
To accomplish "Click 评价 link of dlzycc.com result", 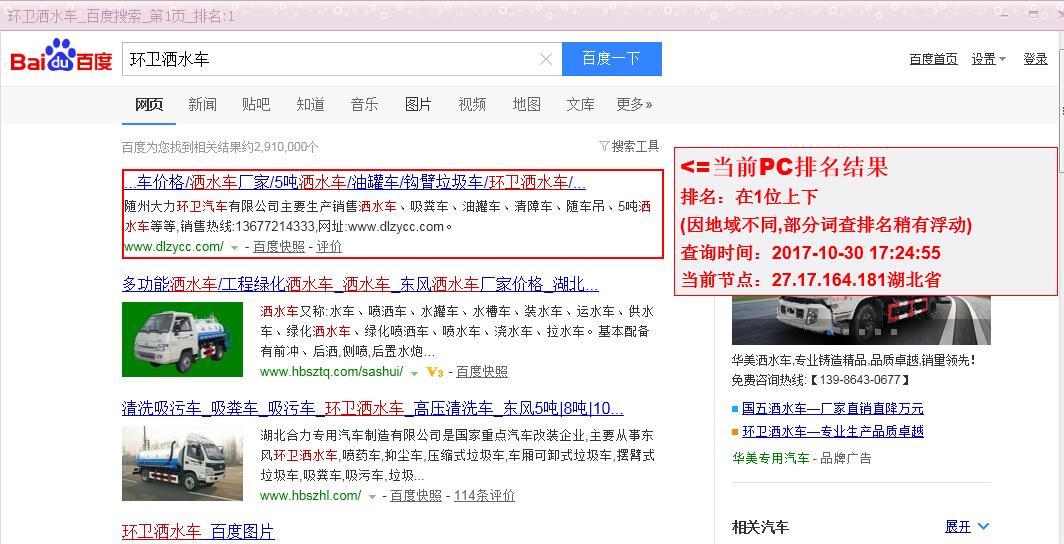I will [x=329, y=247].
